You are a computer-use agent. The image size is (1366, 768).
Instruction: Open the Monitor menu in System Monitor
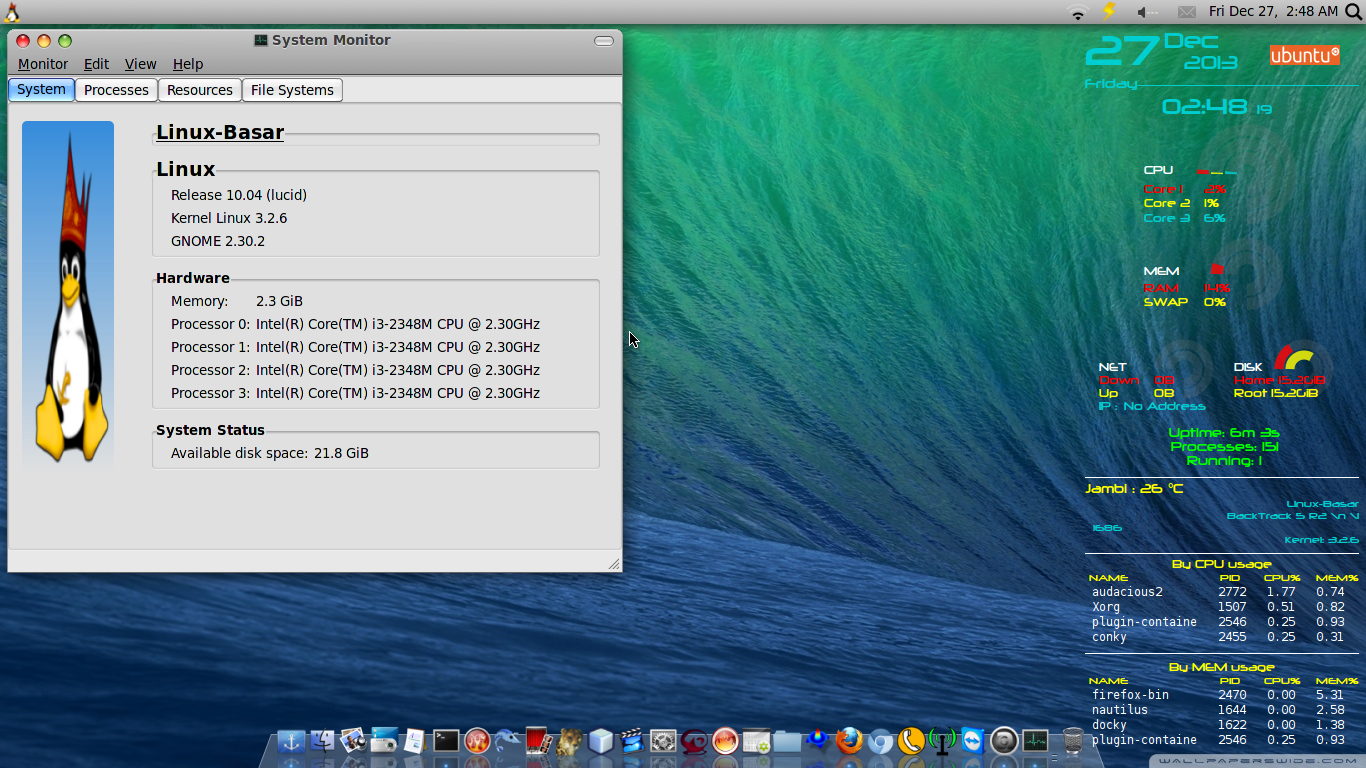click(43, 64)
